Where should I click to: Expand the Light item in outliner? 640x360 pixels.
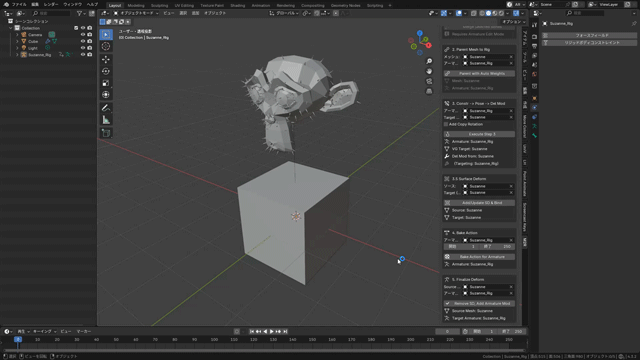pyautogui.click(x=17, y=48)
